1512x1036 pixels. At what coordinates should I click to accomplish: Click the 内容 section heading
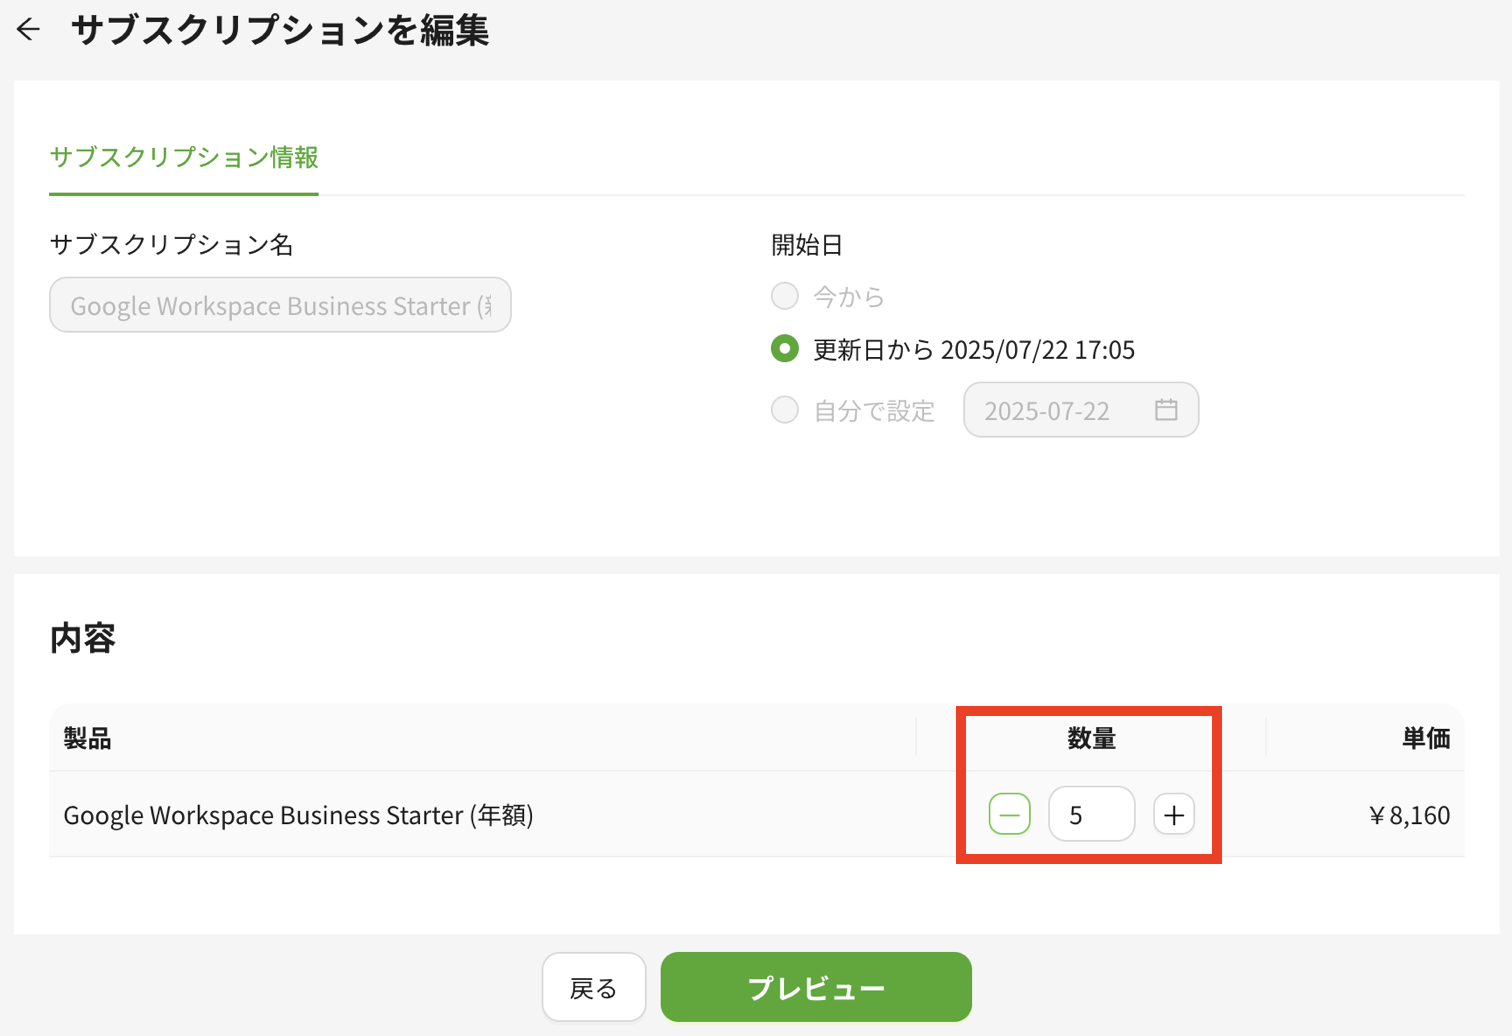[83, 638]
